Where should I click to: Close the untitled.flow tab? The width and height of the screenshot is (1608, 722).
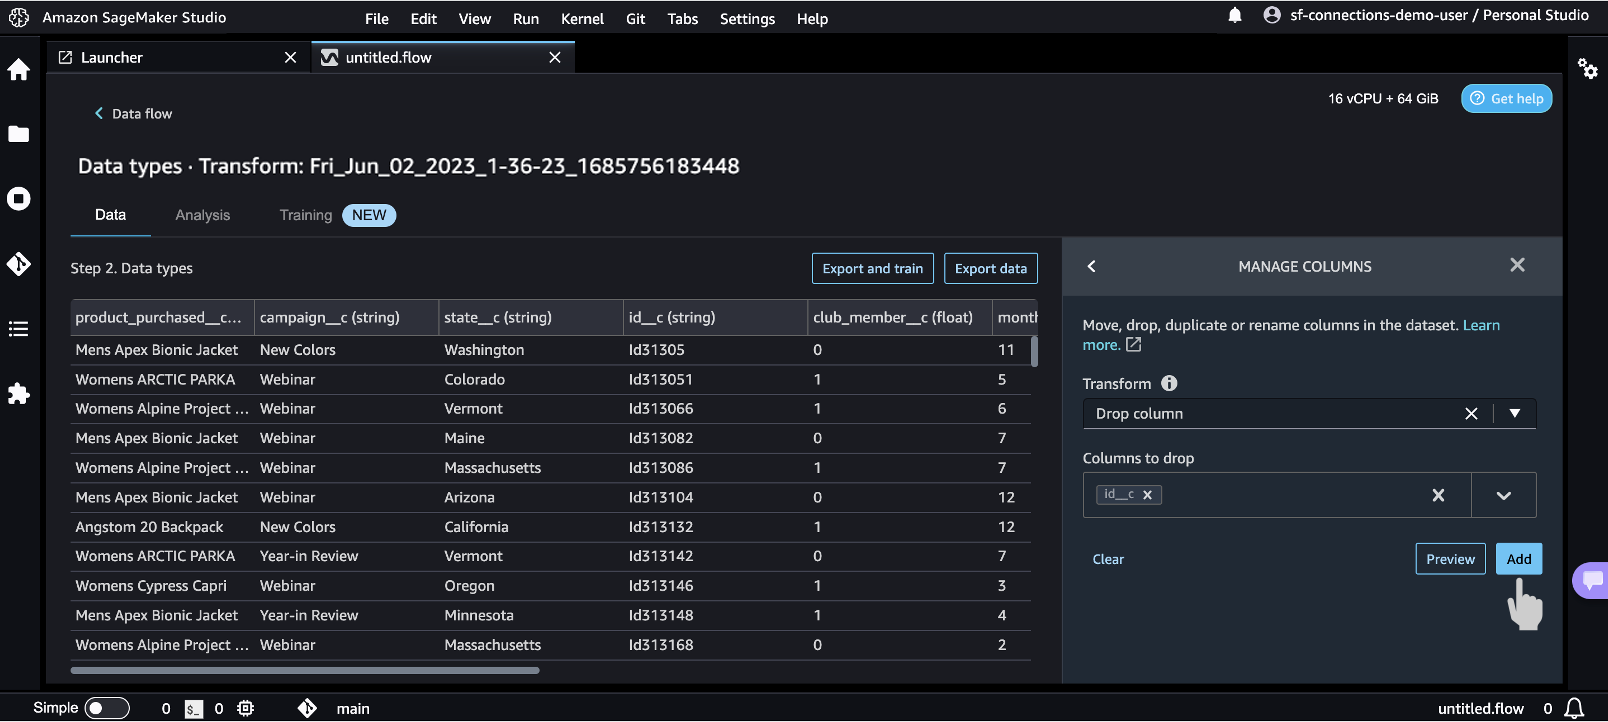tap(555, 58)
